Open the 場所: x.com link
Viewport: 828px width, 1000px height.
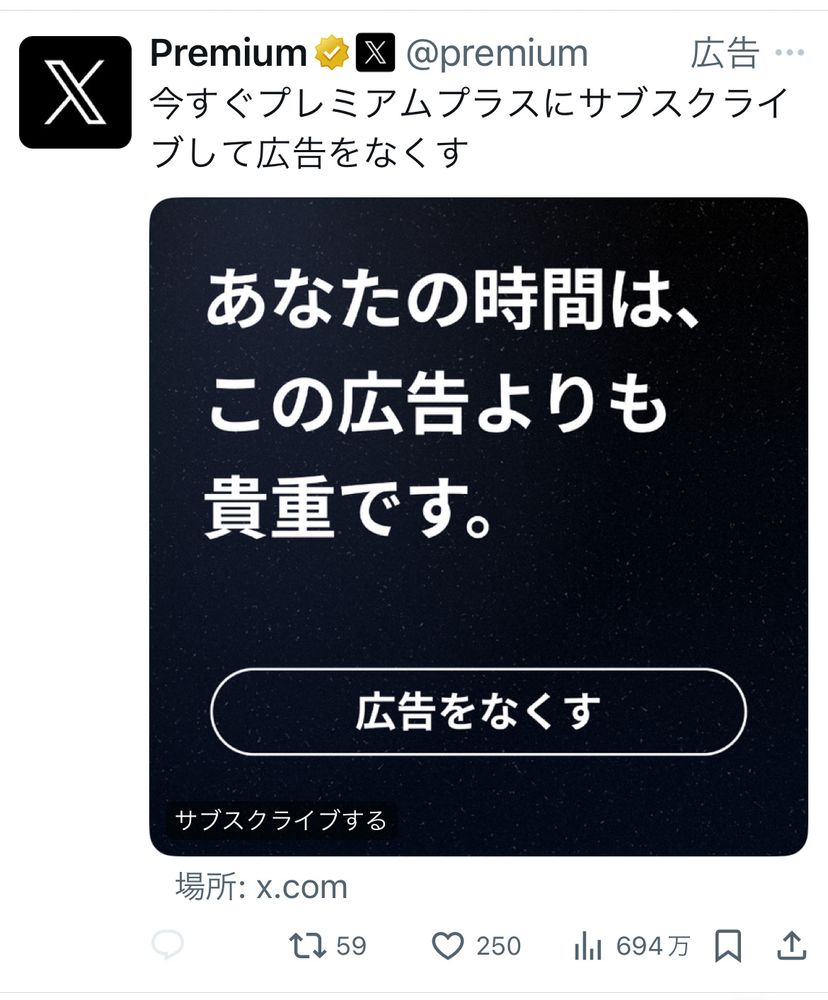point(262,886)
